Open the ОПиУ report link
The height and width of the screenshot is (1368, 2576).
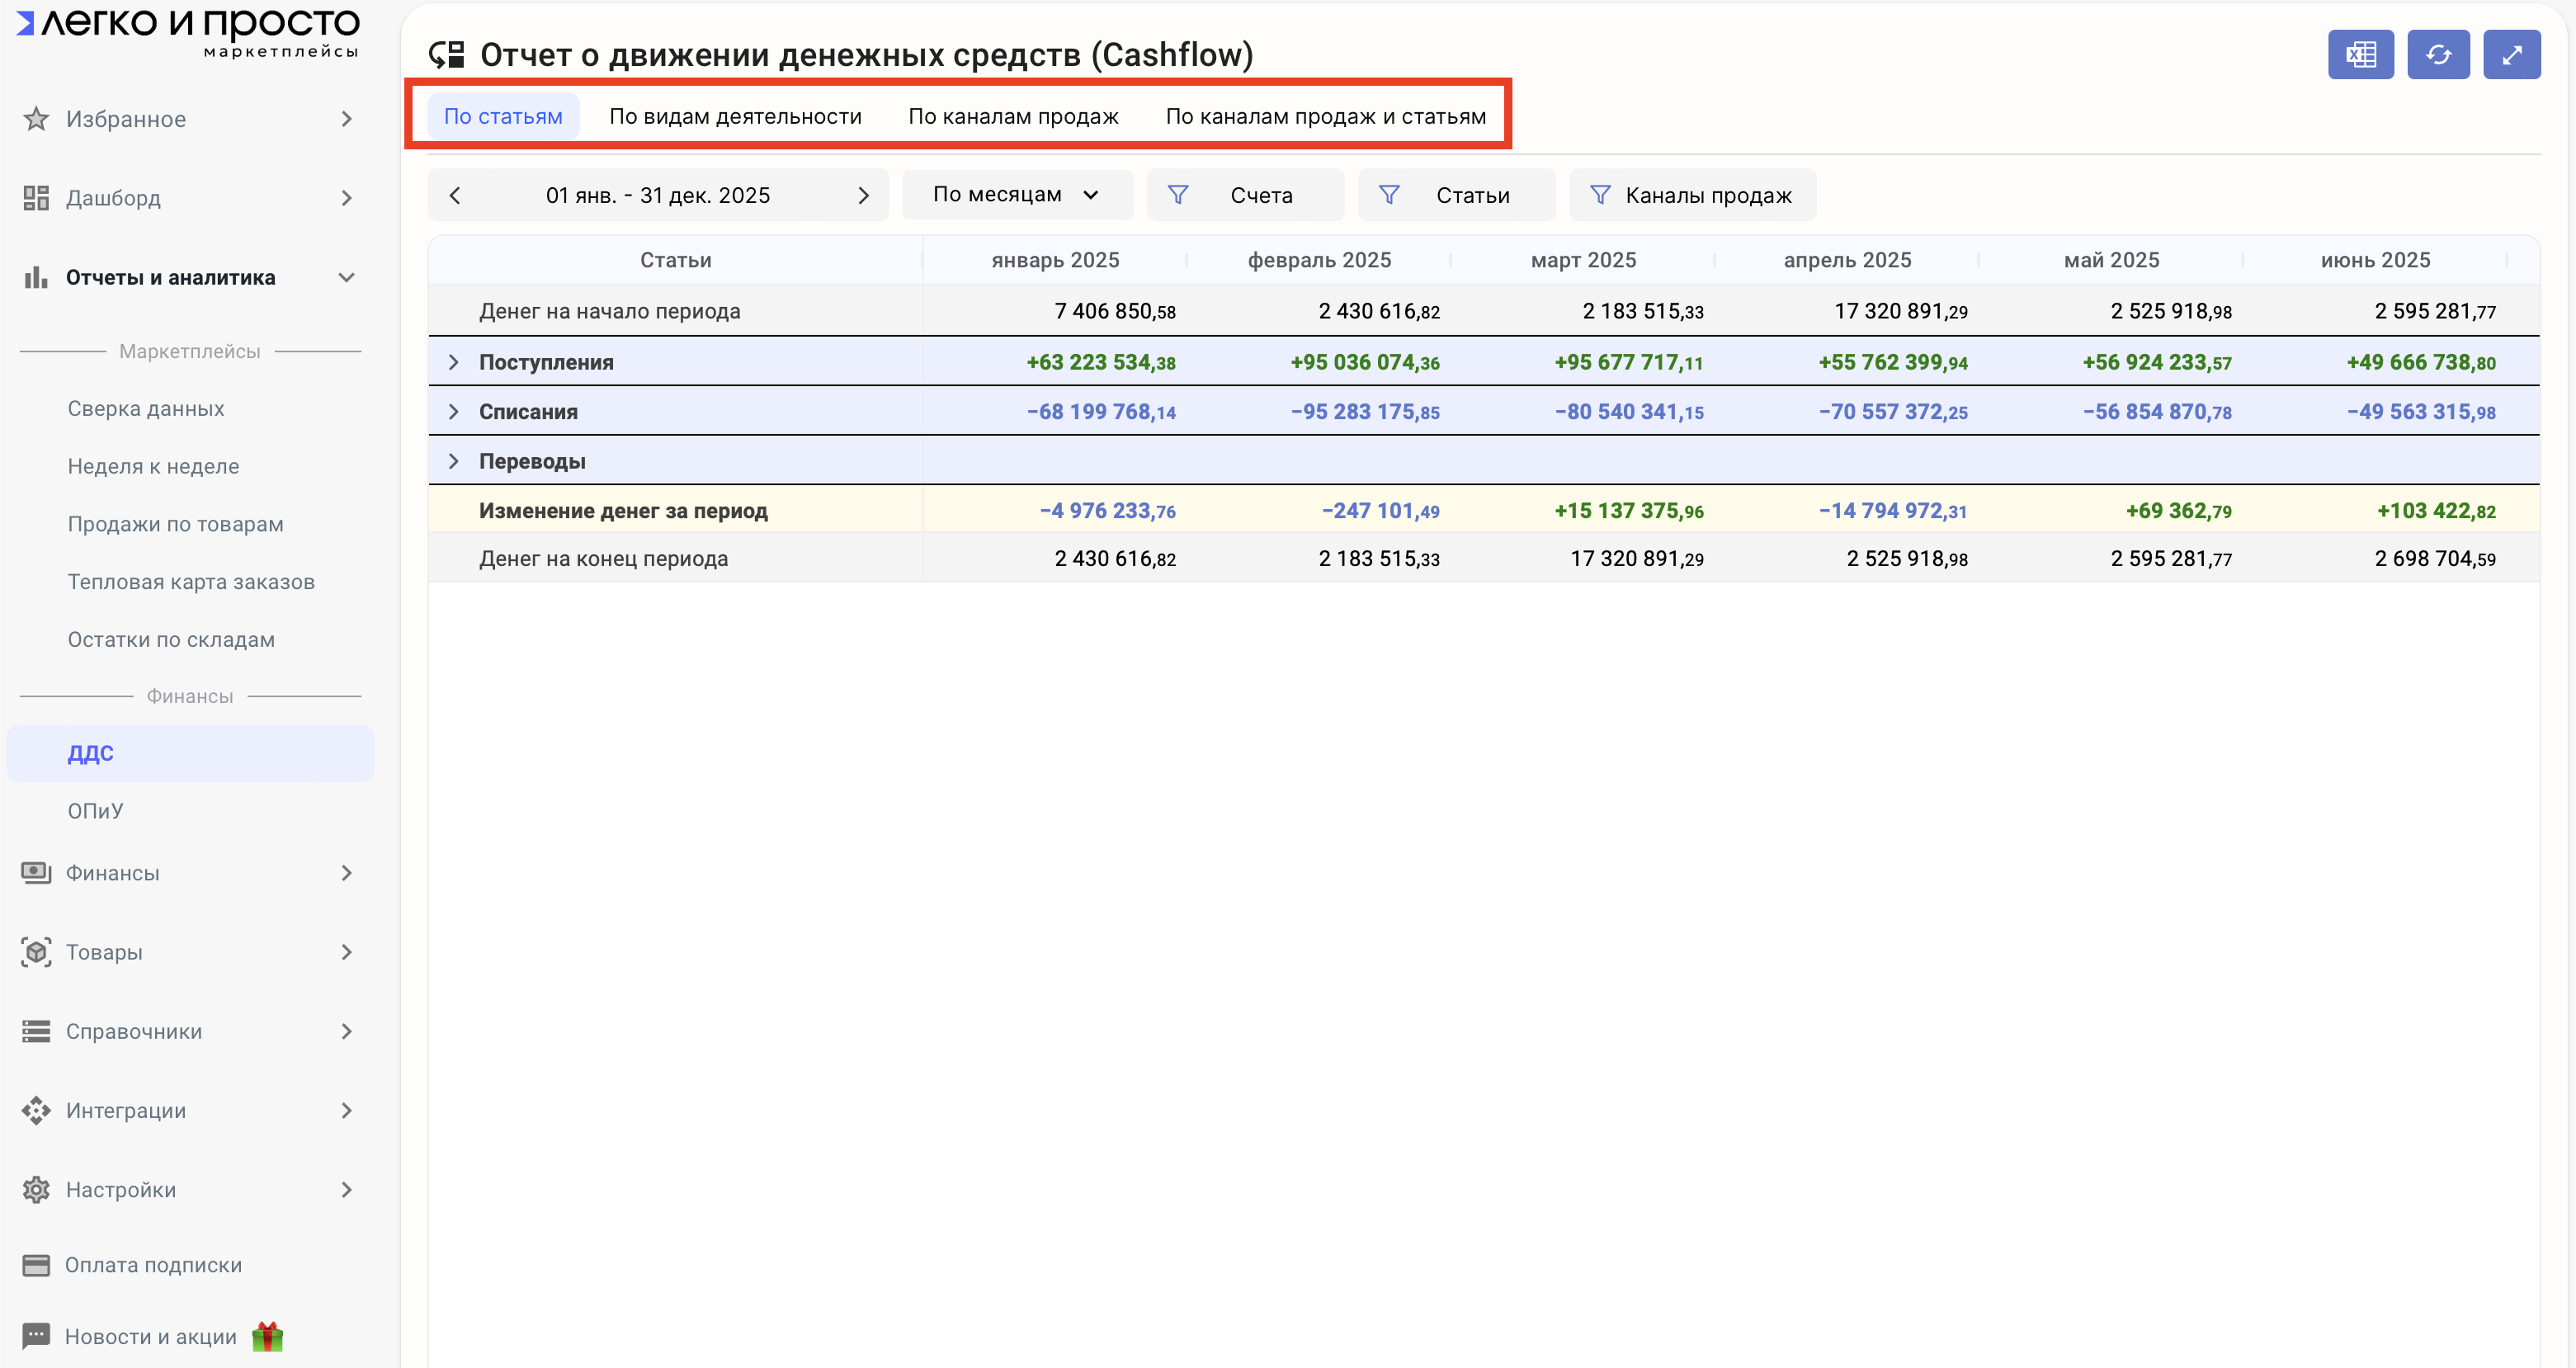pos(95,810)
